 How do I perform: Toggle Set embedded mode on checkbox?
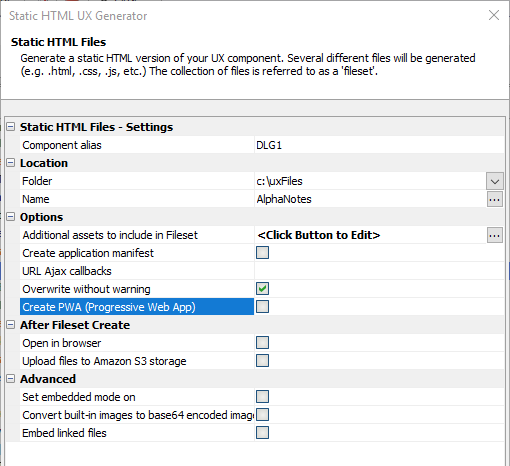[x=262, y=397]
